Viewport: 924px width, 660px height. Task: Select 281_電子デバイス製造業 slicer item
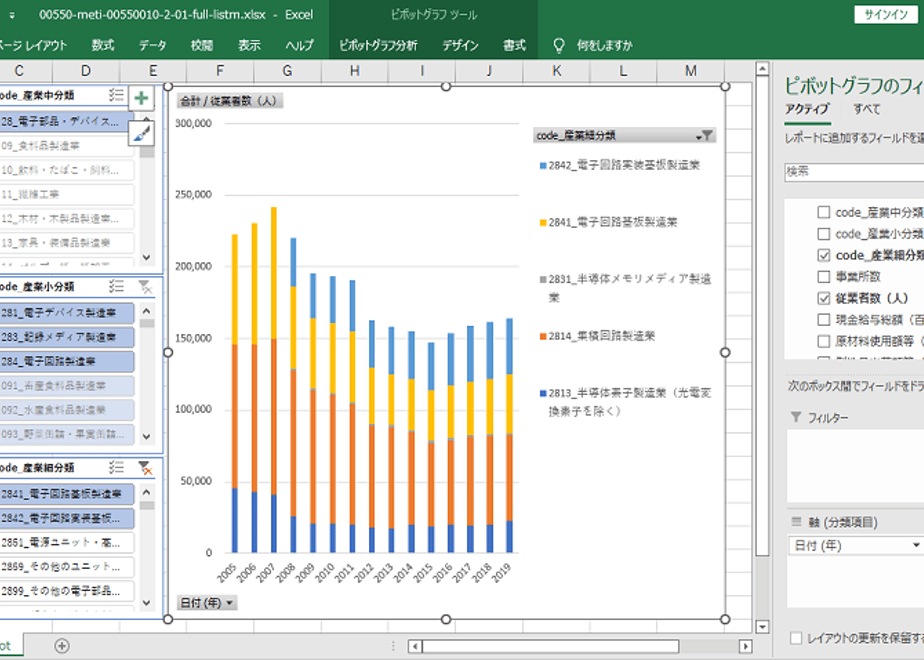[x=66, y=313]
